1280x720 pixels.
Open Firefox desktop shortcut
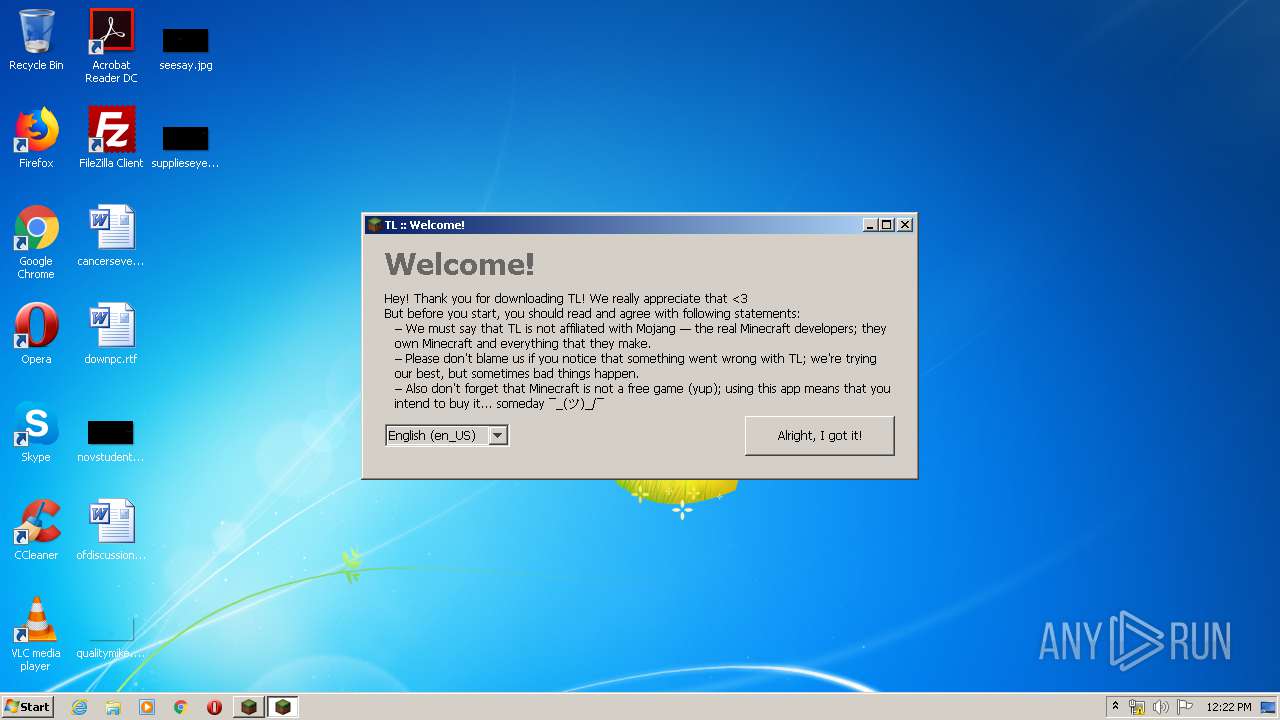coord(36,138)
